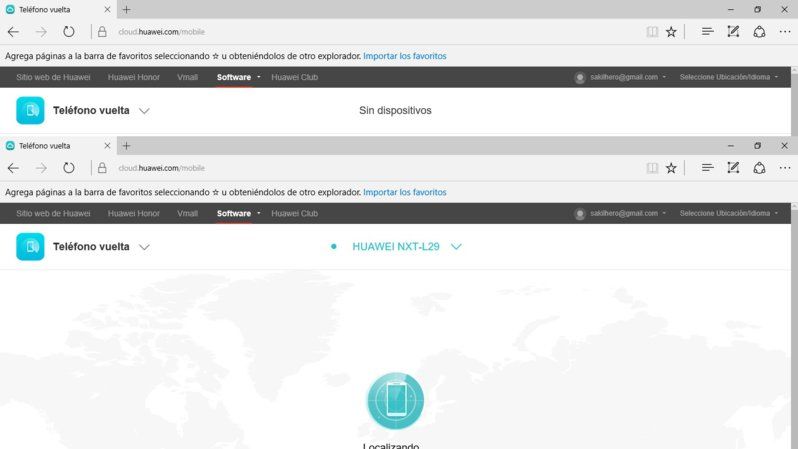
Task: Click the vertical scrollbar in the lower window
Action: pos(794,326)
